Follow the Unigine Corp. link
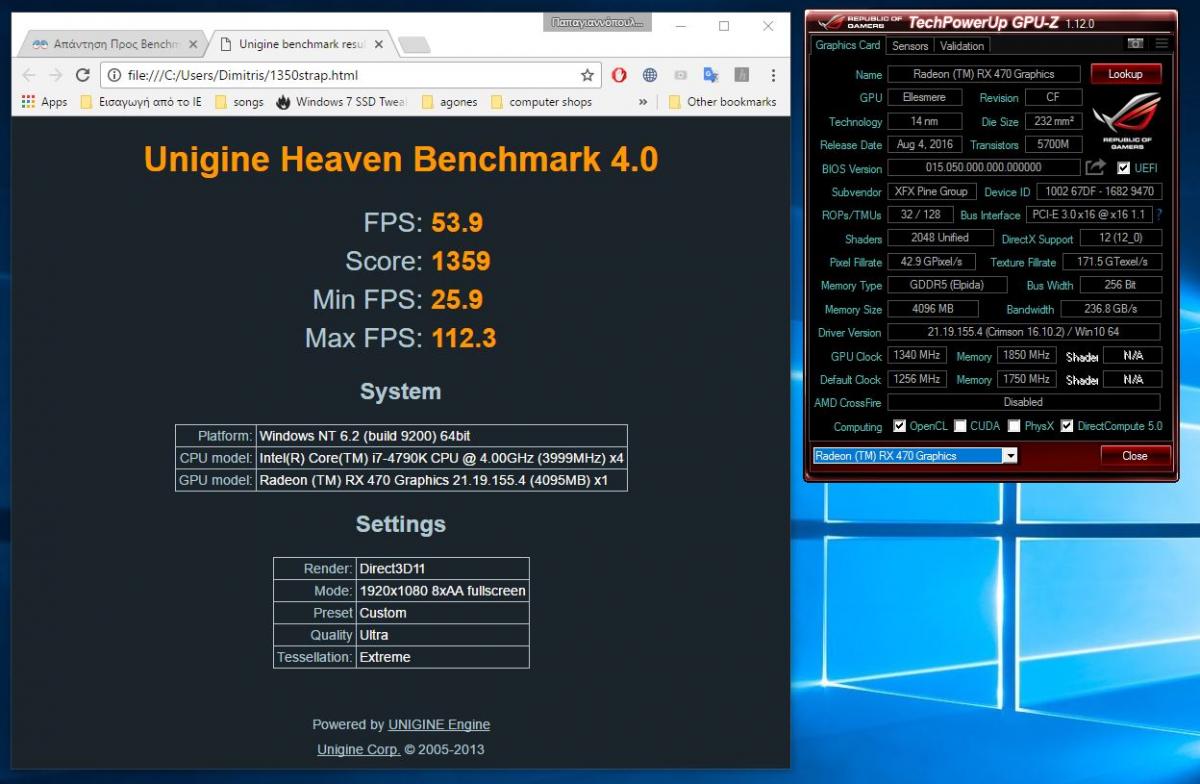Screen dimensions: 1200x784 click(359, 749)
